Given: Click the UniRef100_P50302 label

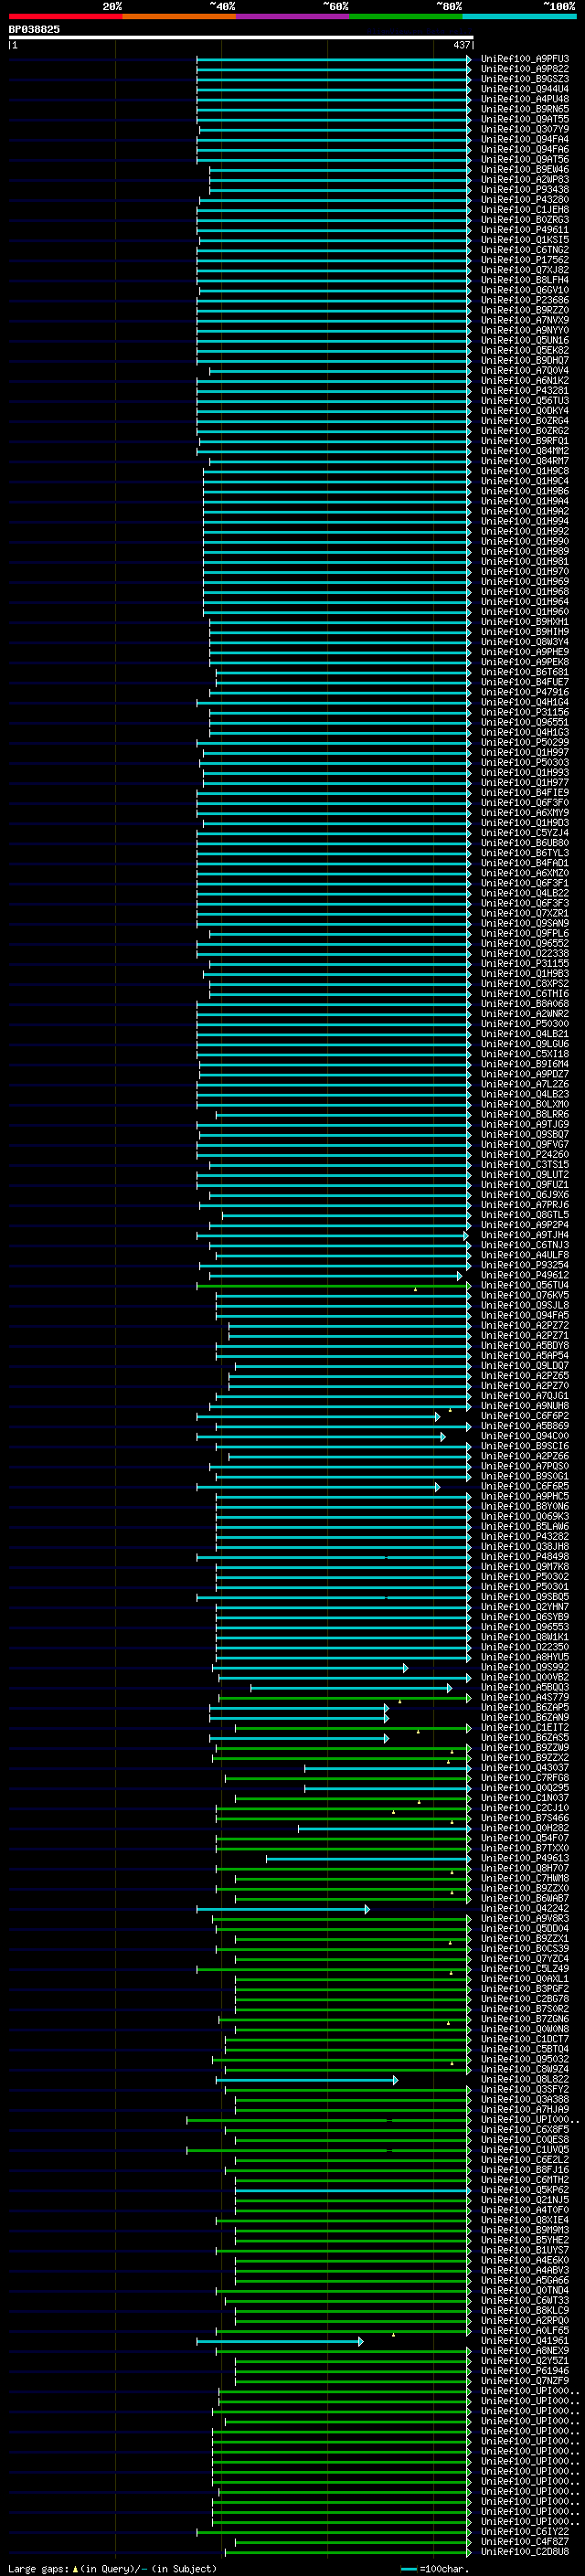Looking at the screenshot, I should (x=525, y=1577).
